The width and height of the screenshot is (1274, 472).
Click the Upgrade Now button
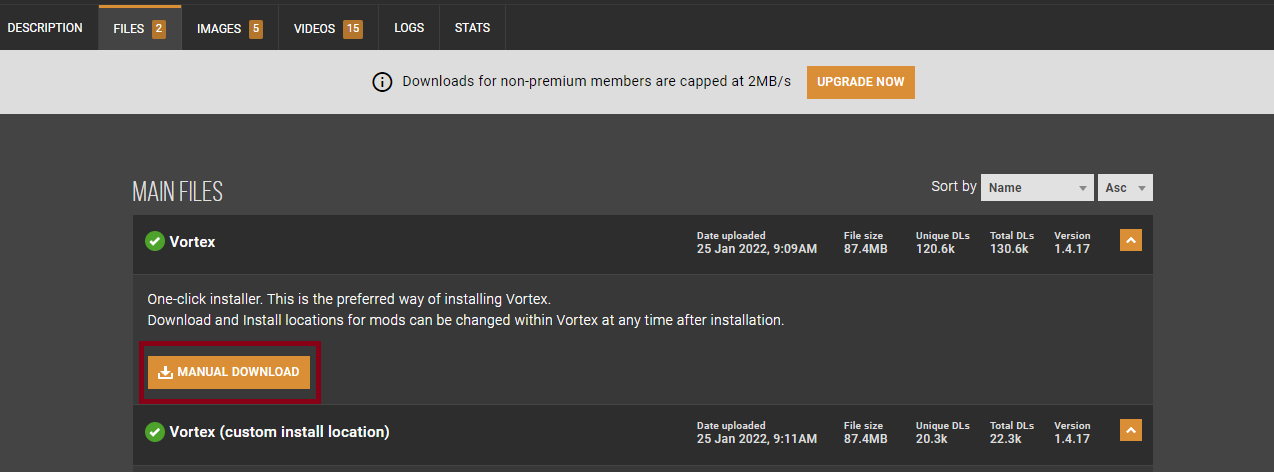click(860, 82)
